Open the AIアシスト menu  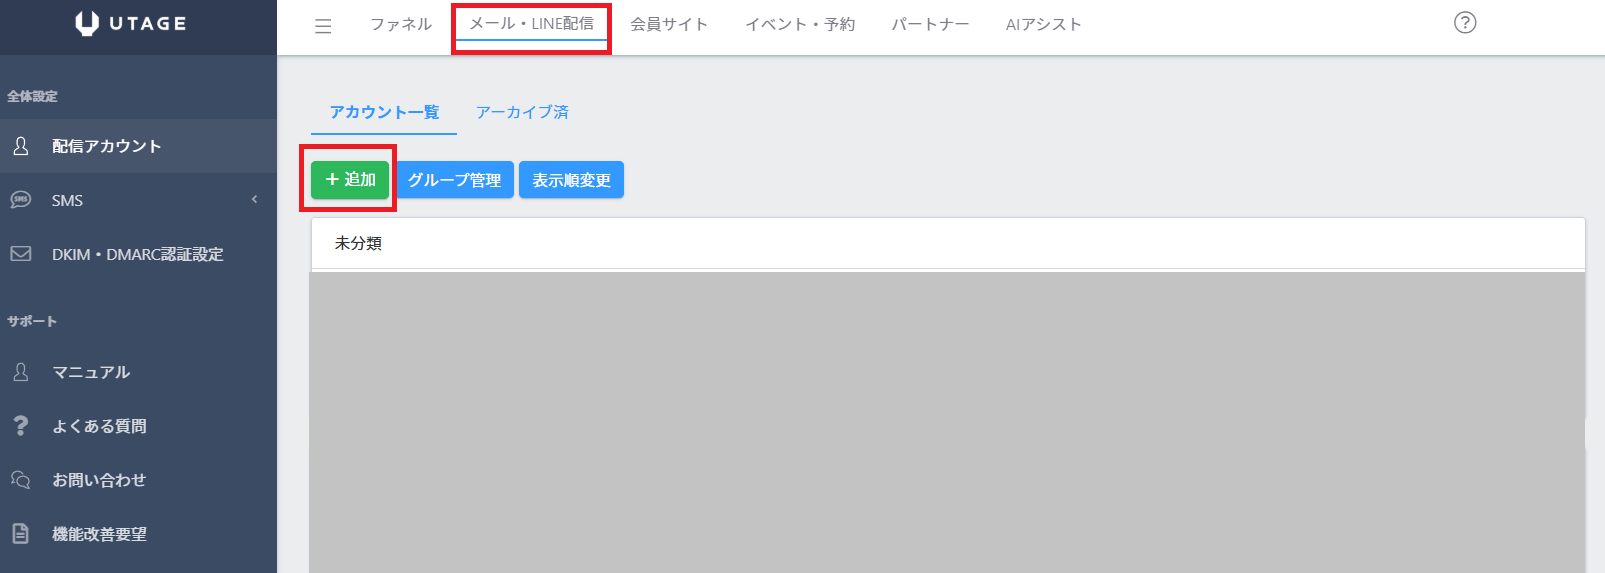pyautogui.click(x=1043, y=24)
